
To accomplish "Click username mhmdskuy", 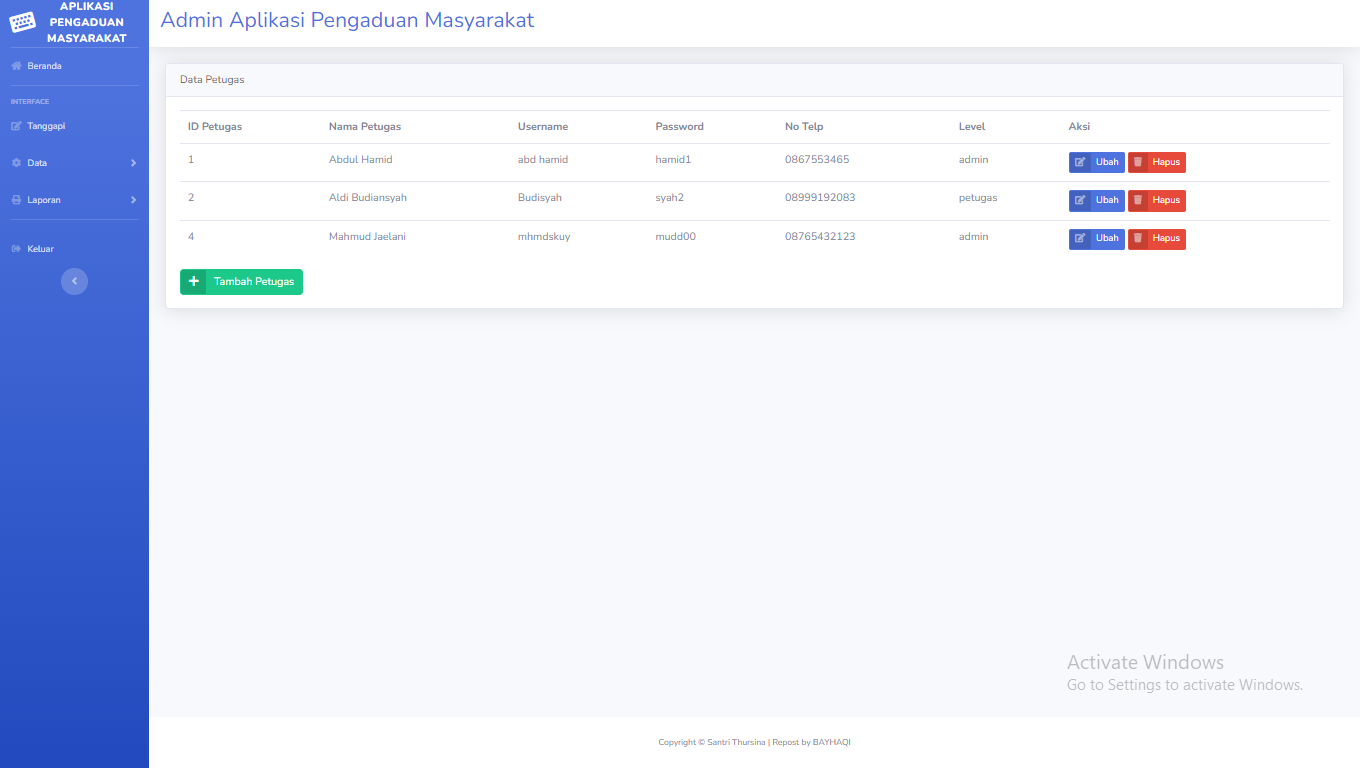I will [x=544, y=237].
